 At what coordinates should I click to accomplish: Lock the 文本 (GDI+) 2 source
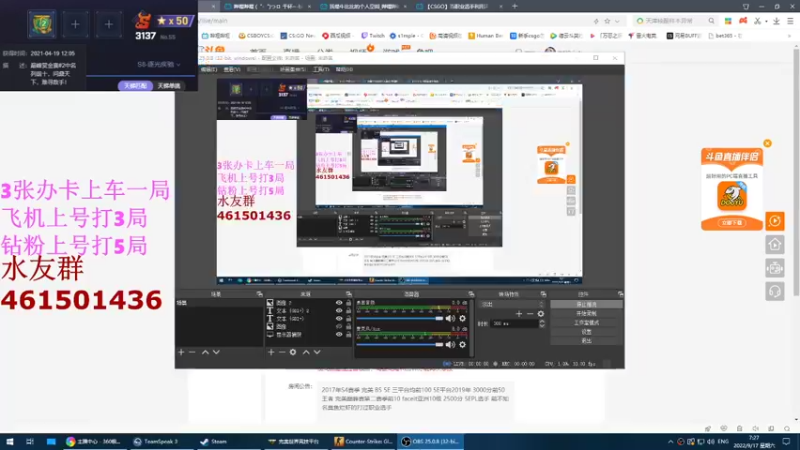(x=349, y=311)
